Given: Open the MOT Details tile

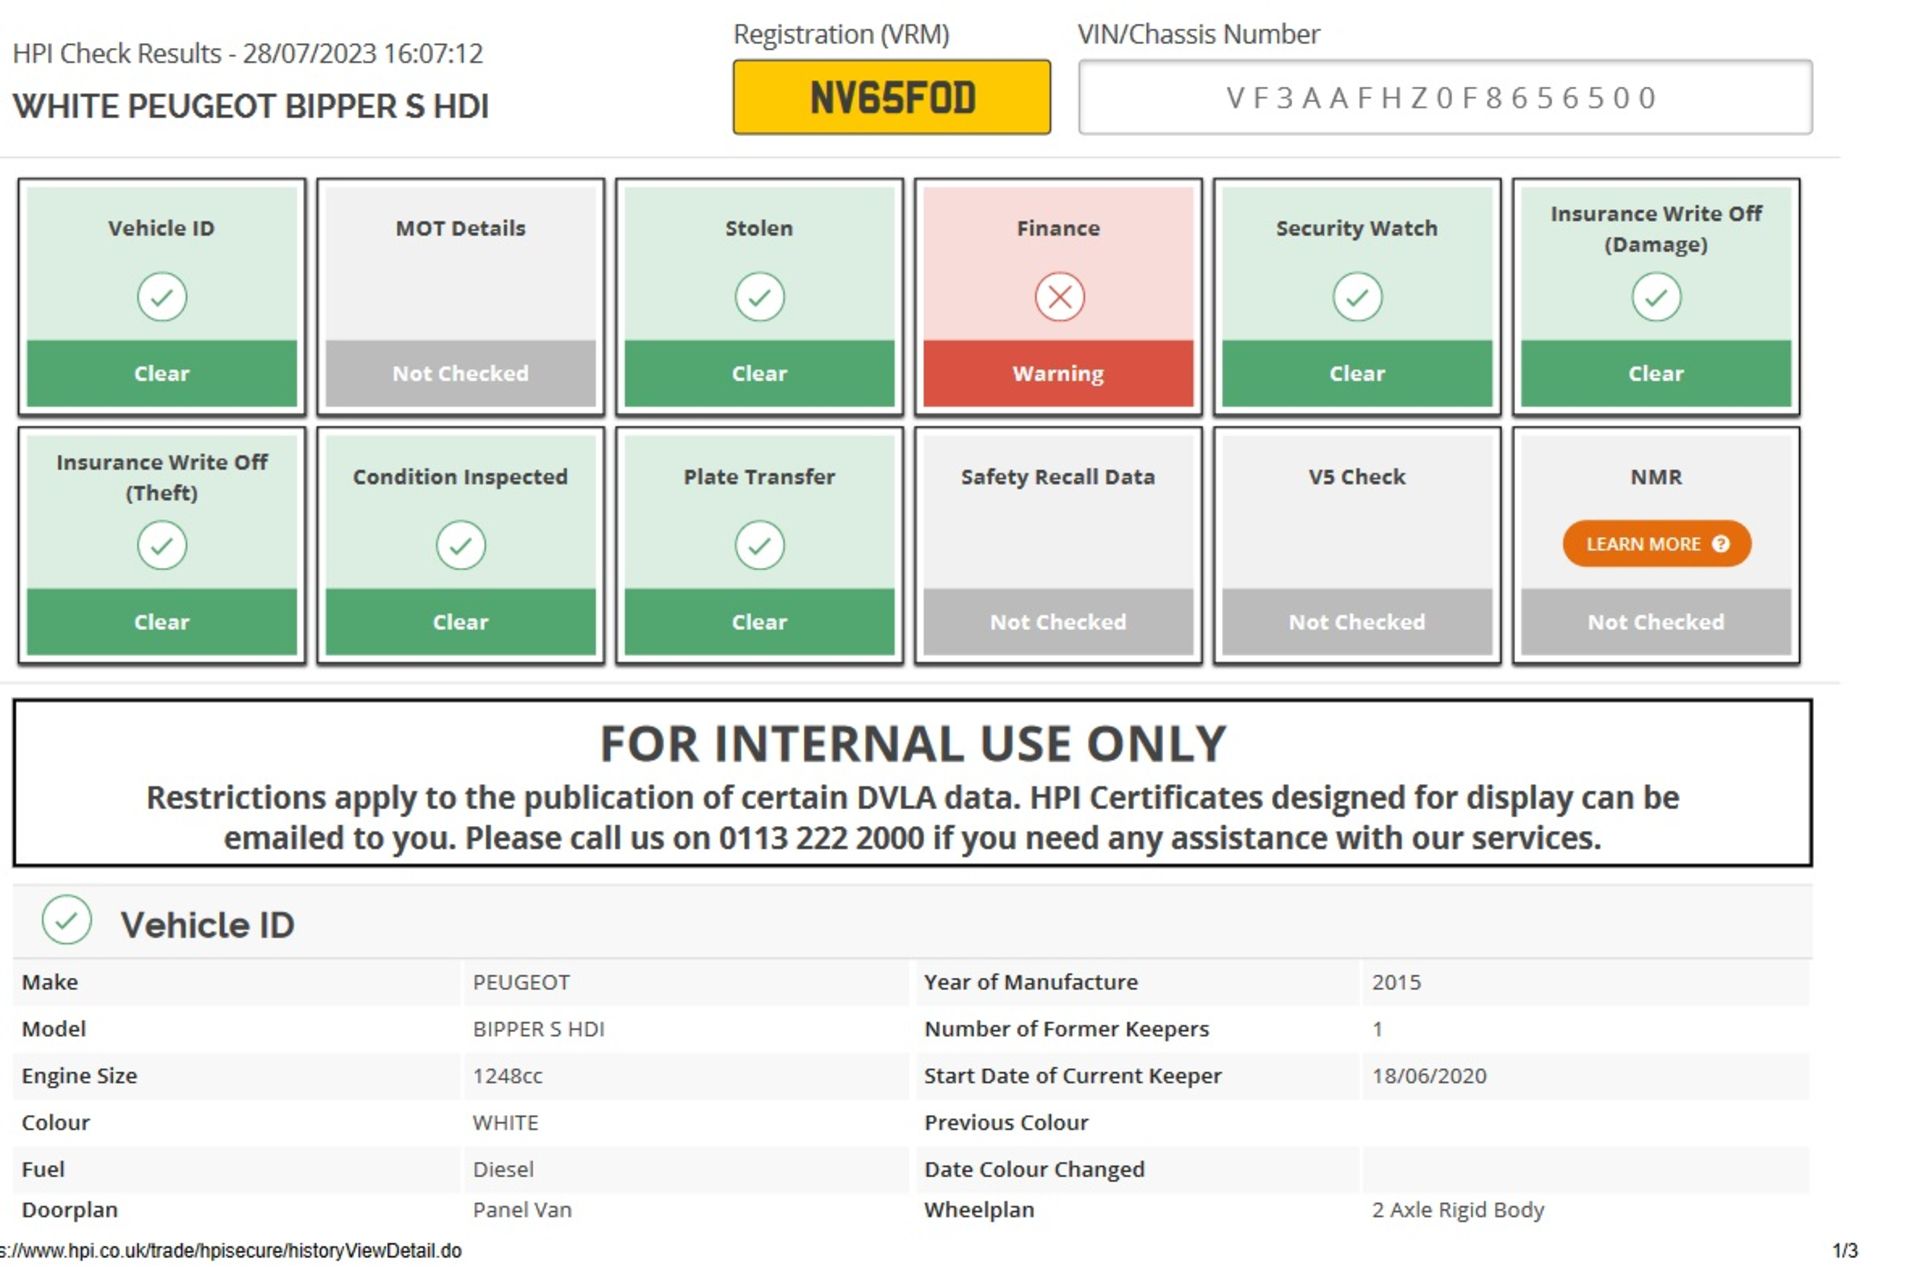Looking at the screenshot, I should 460,297.
